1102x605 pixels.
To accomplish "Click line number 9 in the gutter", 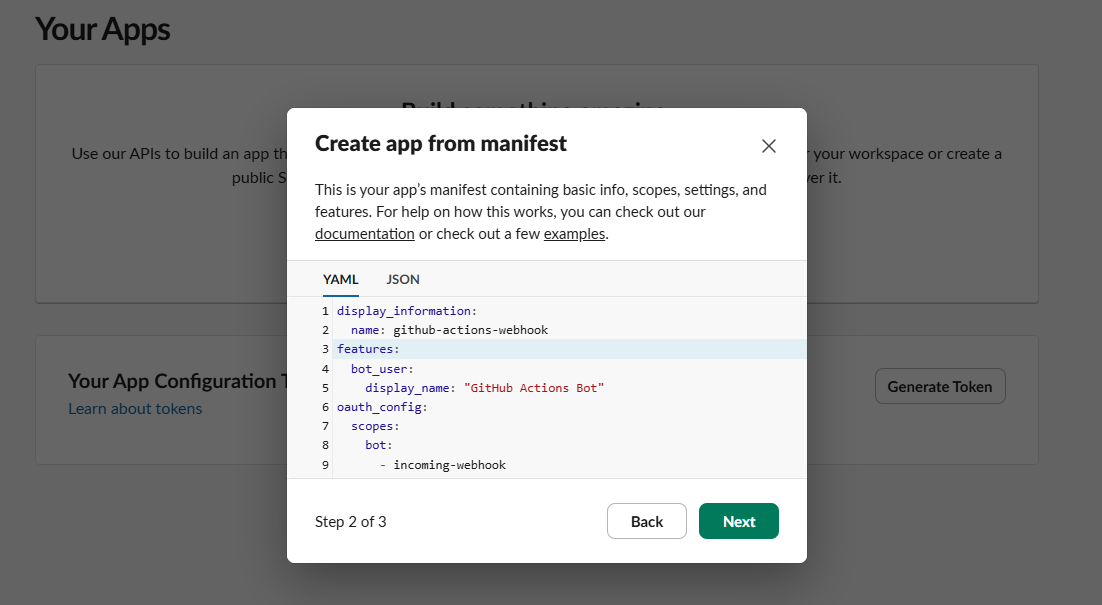I will point(325,465).
